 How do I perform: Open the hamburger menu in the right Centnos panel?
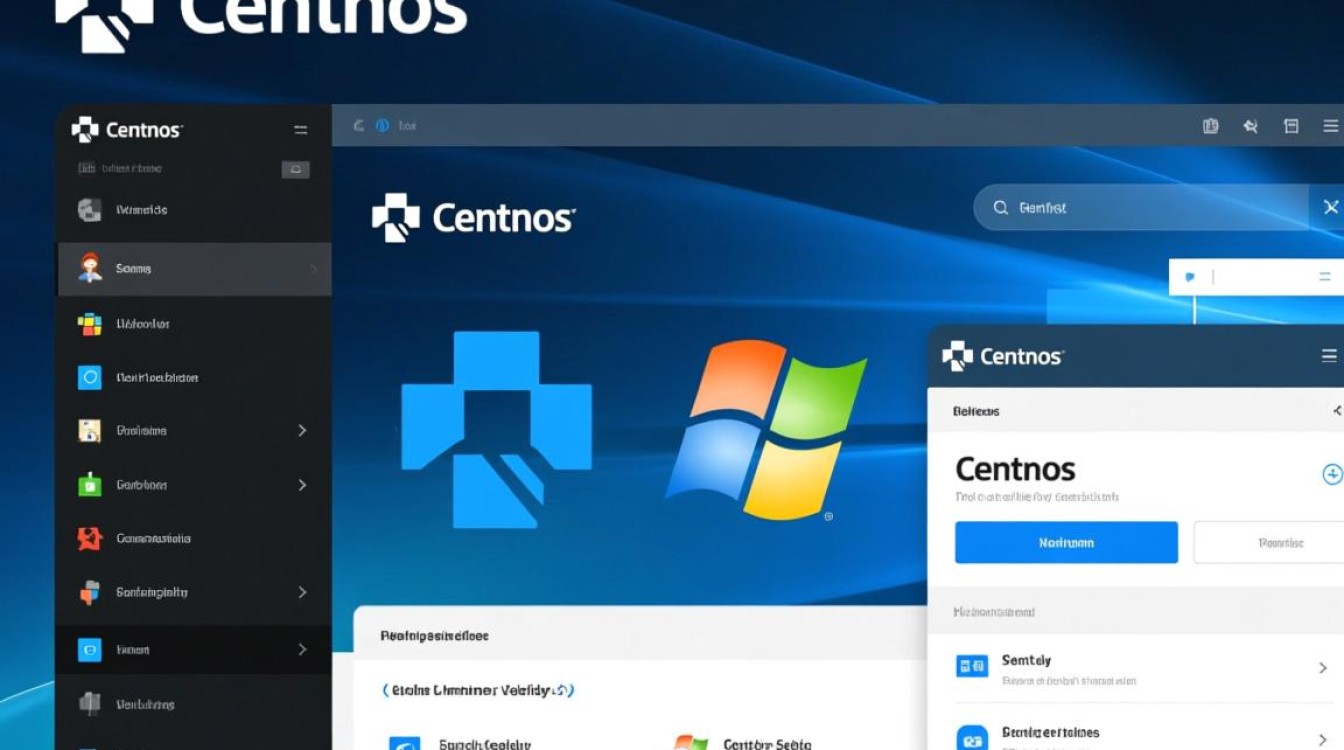[x=1329, y=356]
